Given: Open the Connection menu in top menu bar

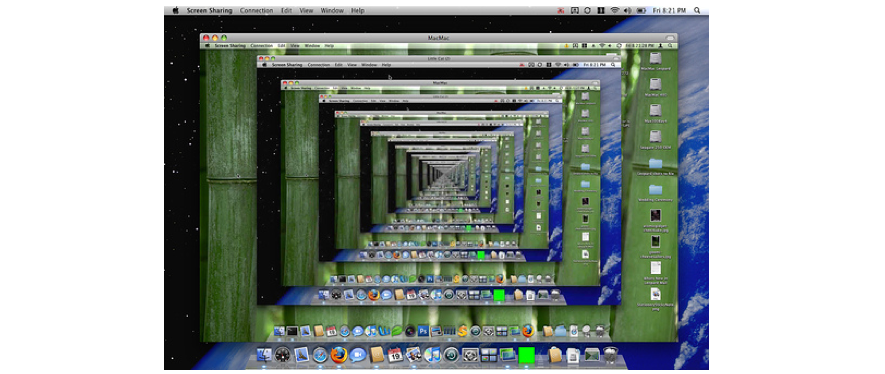Looking at the screenshot, I should coord(256,11).
